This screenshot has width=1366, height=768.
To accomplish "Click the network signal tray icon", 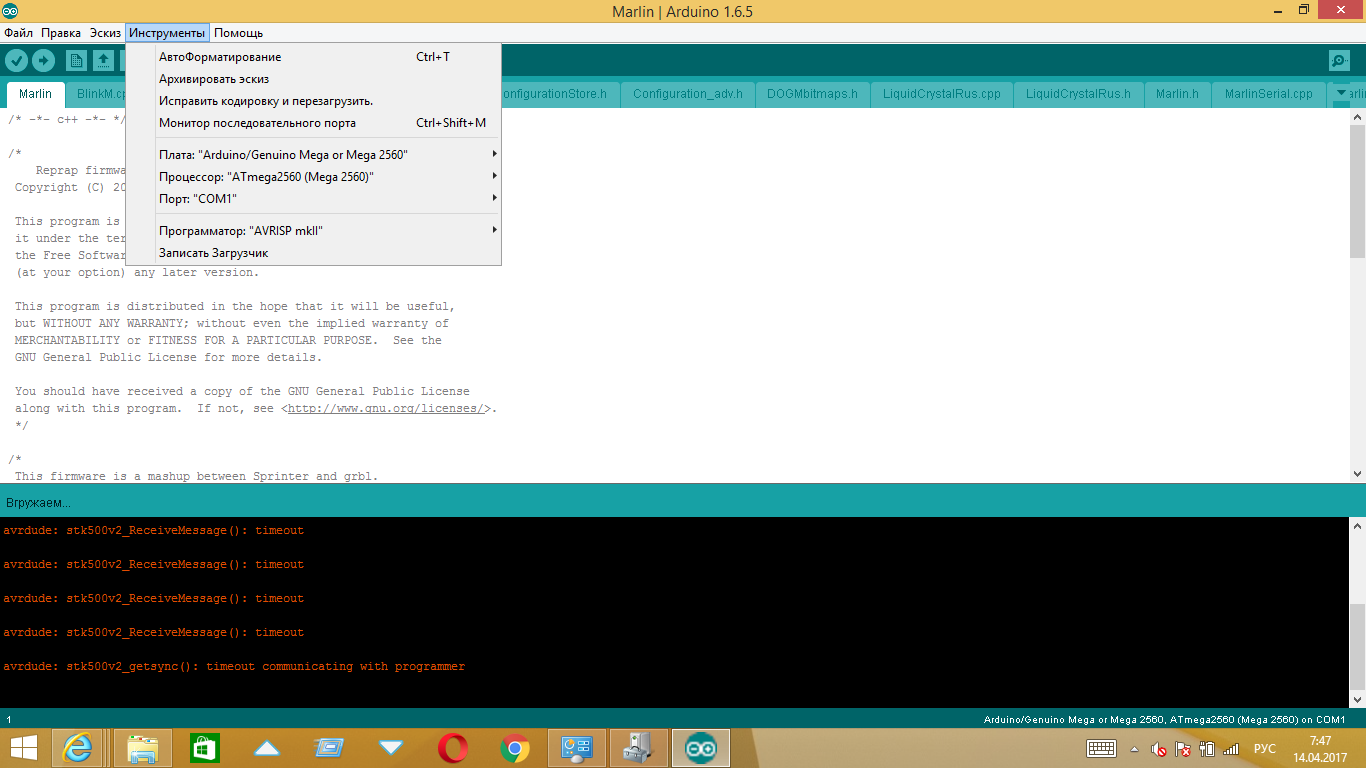I will 1231,748.
